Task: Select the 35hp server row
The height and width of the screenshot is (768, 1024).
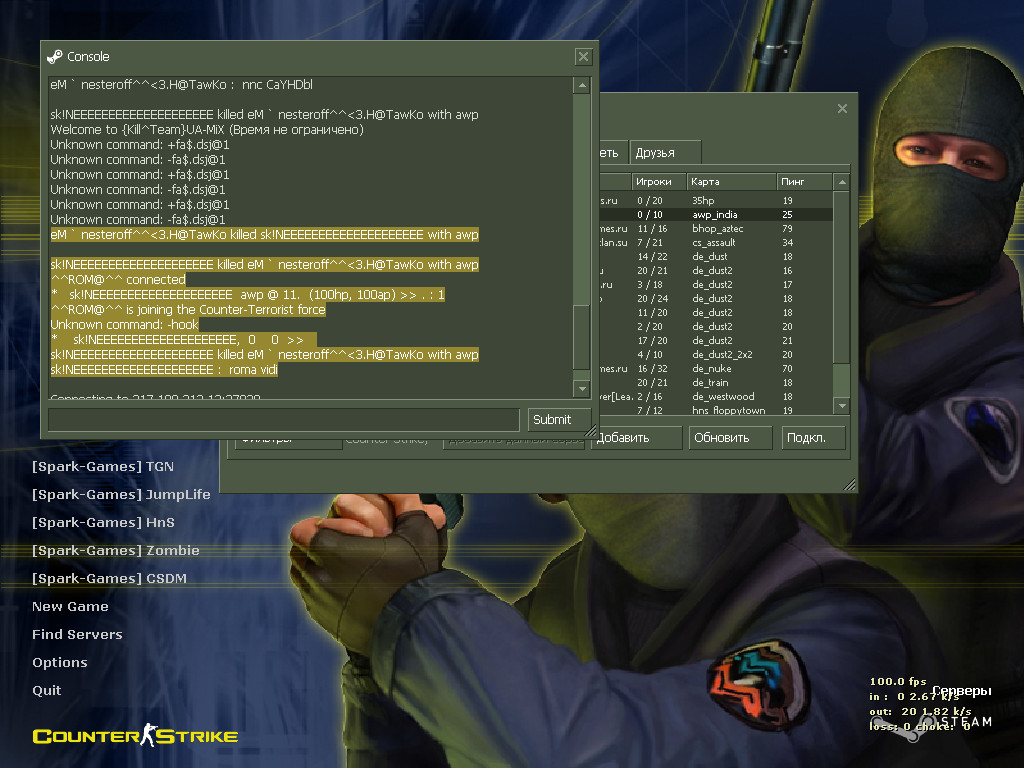Action: coord(716,200)
